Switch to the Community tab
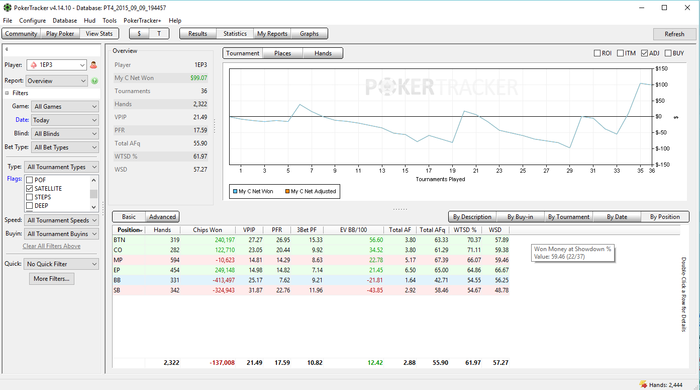This screenshot has height=390, width=700. click(x=21, y=33)
